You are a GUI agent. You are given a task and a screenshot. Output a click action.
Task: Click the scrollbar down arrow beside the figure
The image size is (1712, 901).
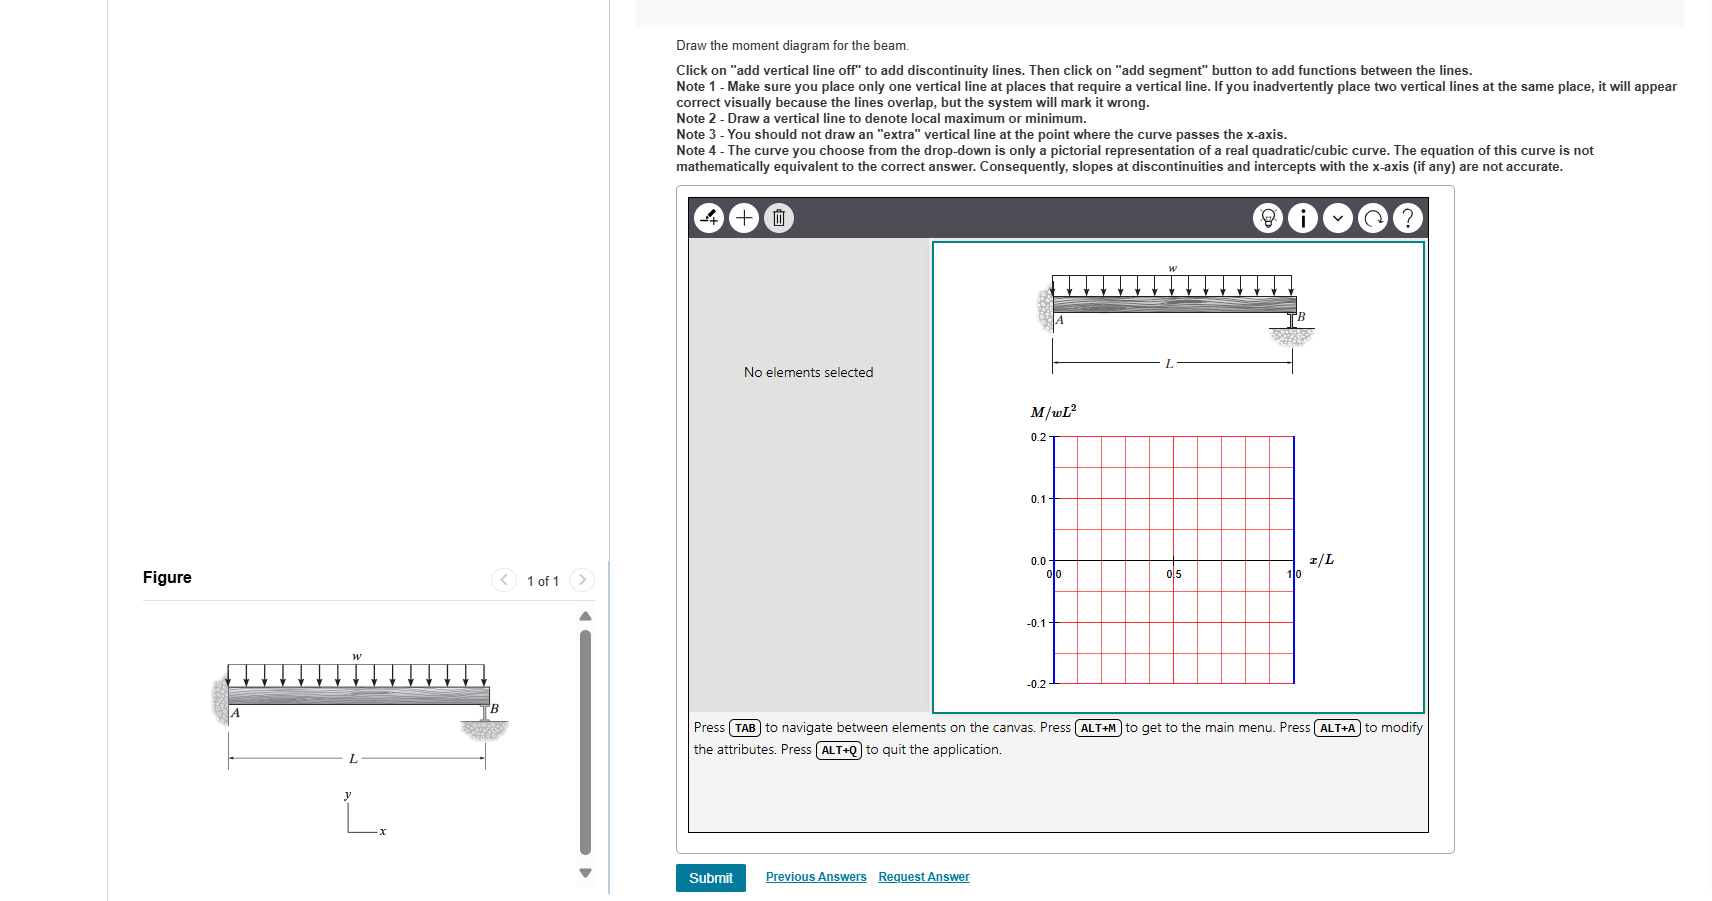585,872
